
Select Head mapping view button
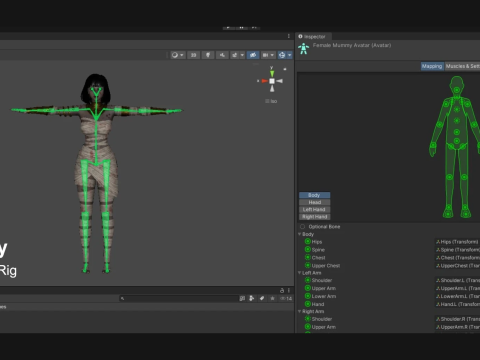pos(314,202)
